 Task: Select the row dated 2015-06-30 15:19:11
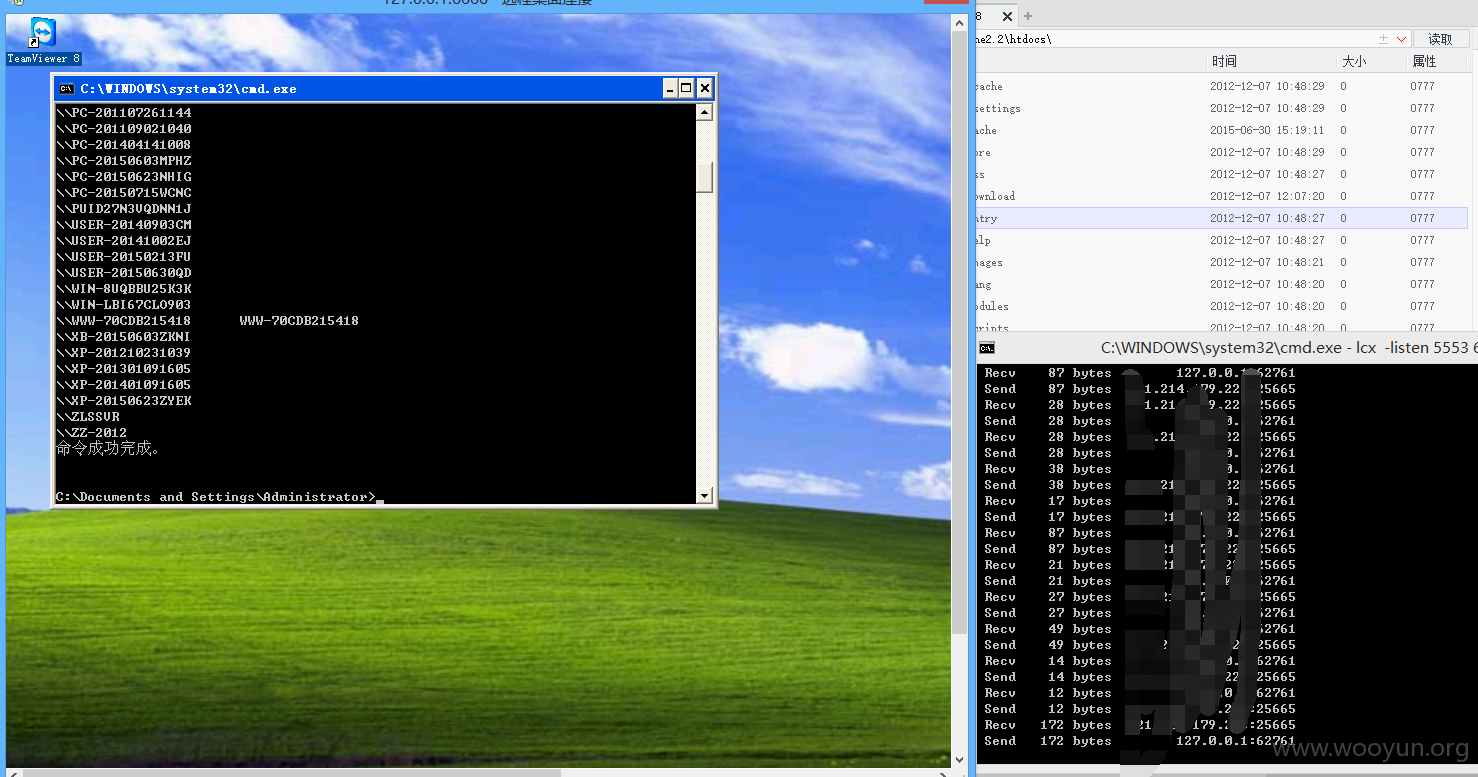(x=1222, y=130)
